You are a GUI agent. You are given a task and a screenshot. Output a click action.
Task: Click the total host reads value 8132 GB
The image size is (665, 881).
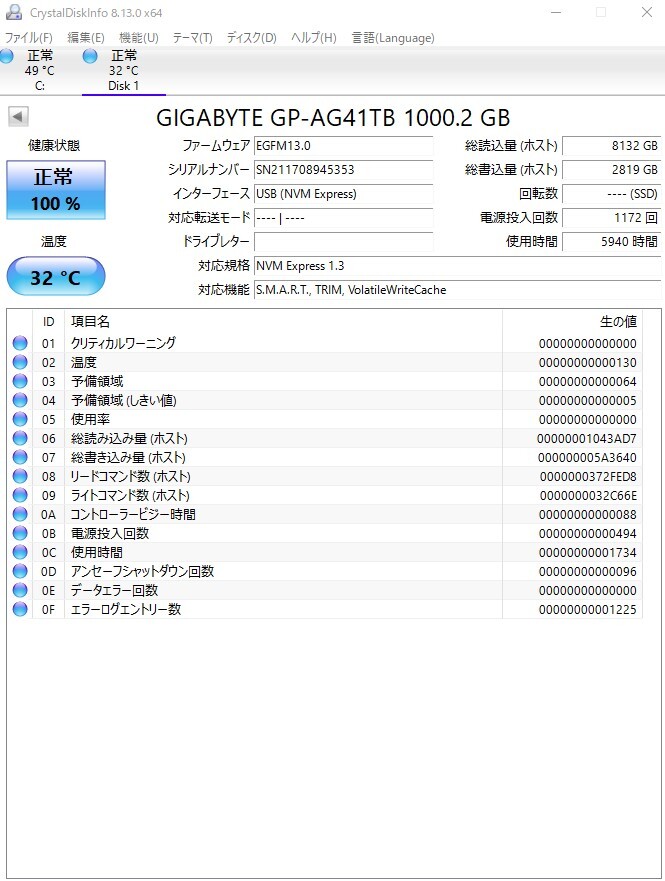612,146
